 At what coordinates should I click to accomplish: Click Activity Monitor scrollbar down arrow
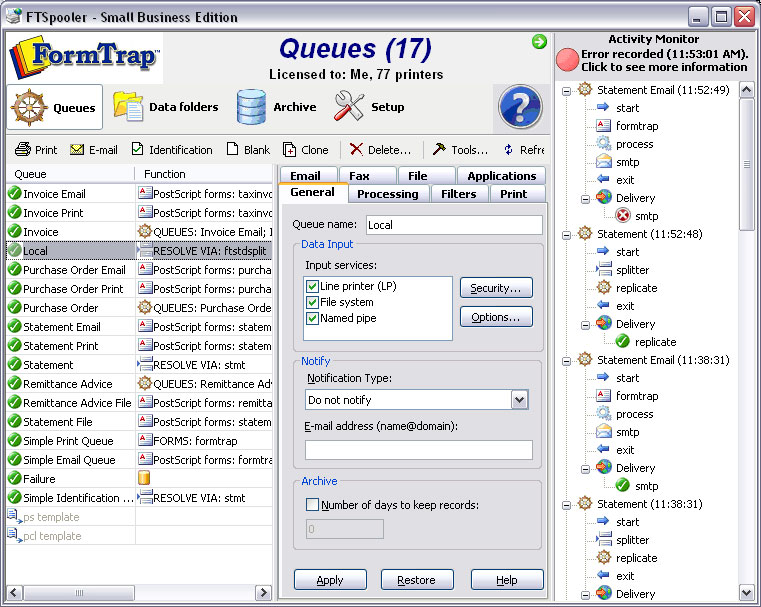pos(746,592)
